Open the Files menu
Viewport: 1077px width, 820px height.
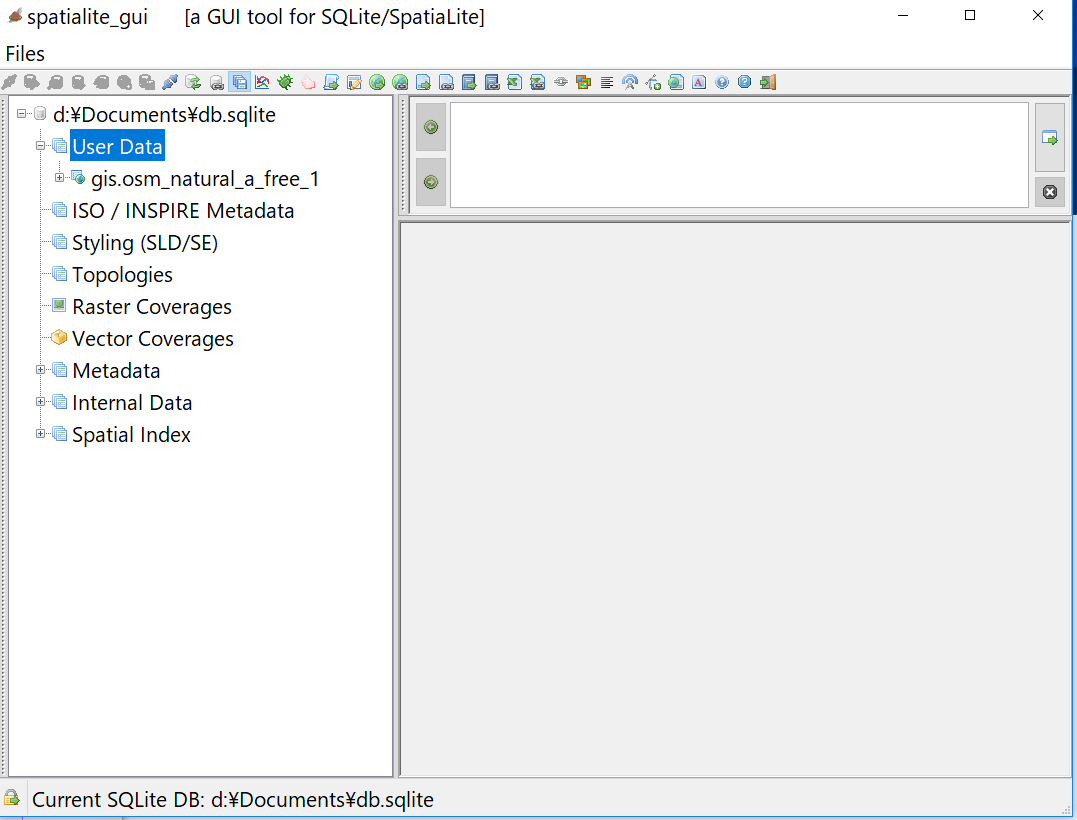[x=25, y=54]
